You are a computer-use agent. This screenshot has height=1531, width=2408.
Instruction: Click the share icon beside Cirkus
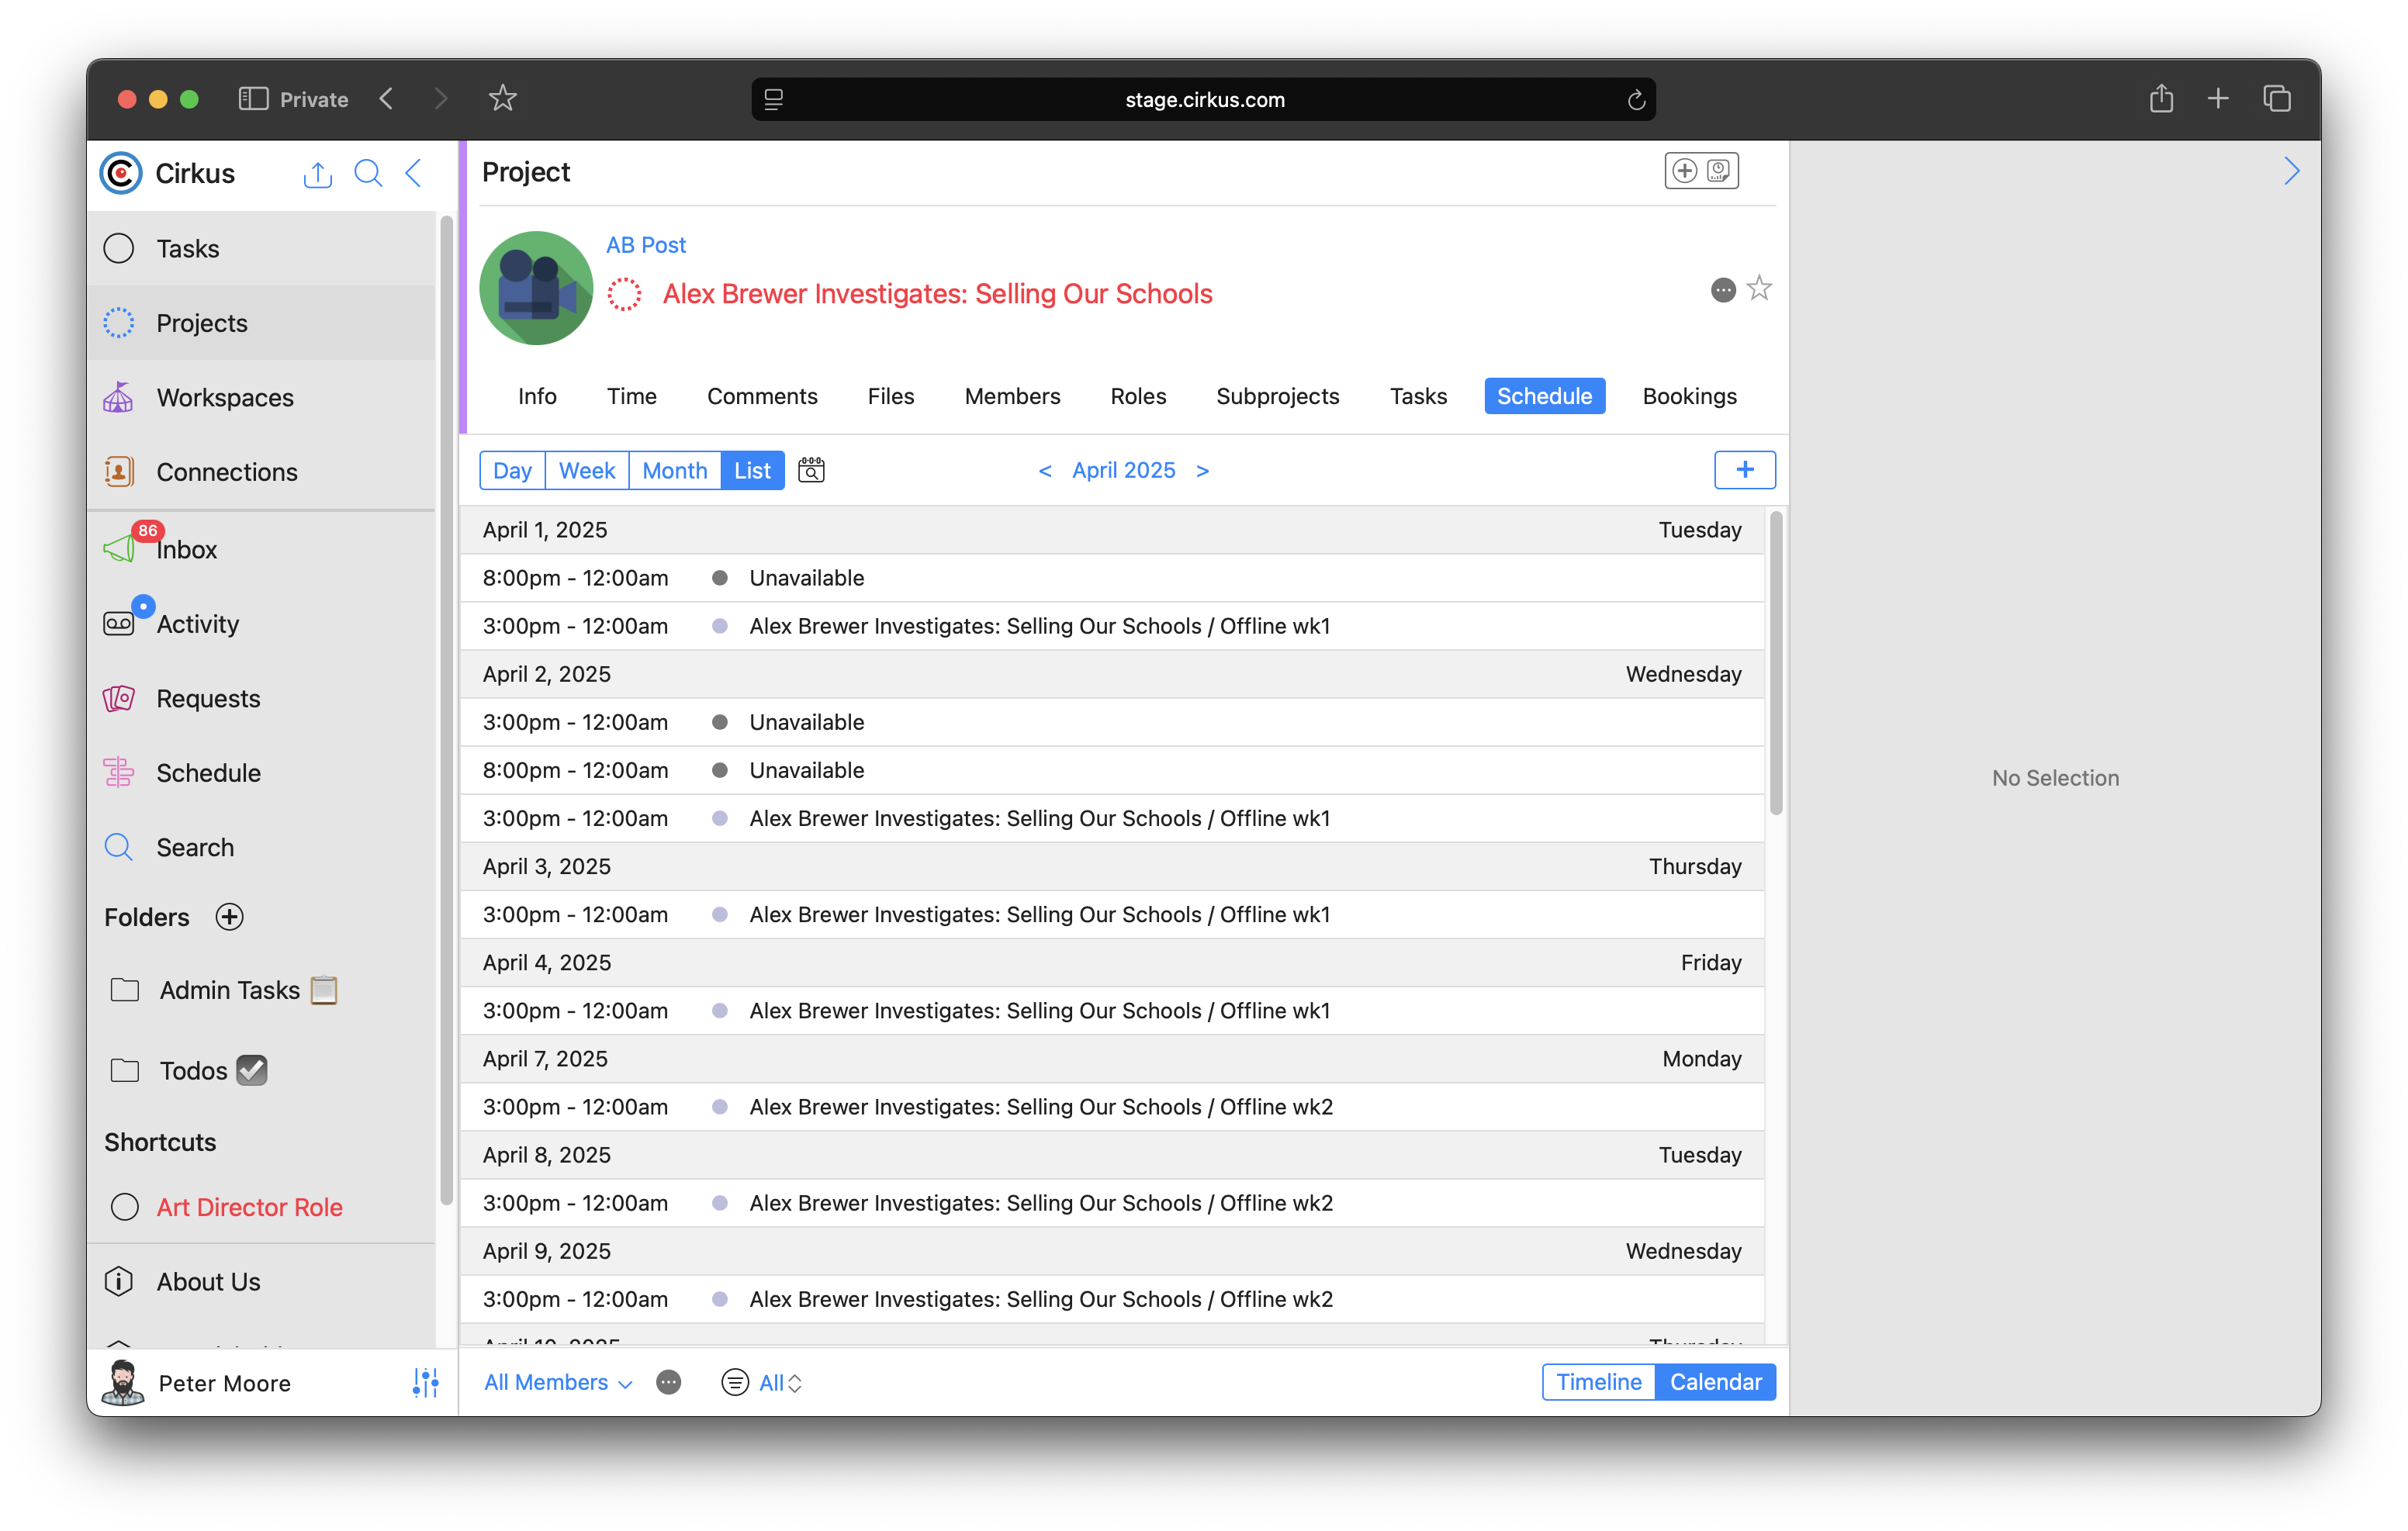pyautogui.click(x=317, y=174)
